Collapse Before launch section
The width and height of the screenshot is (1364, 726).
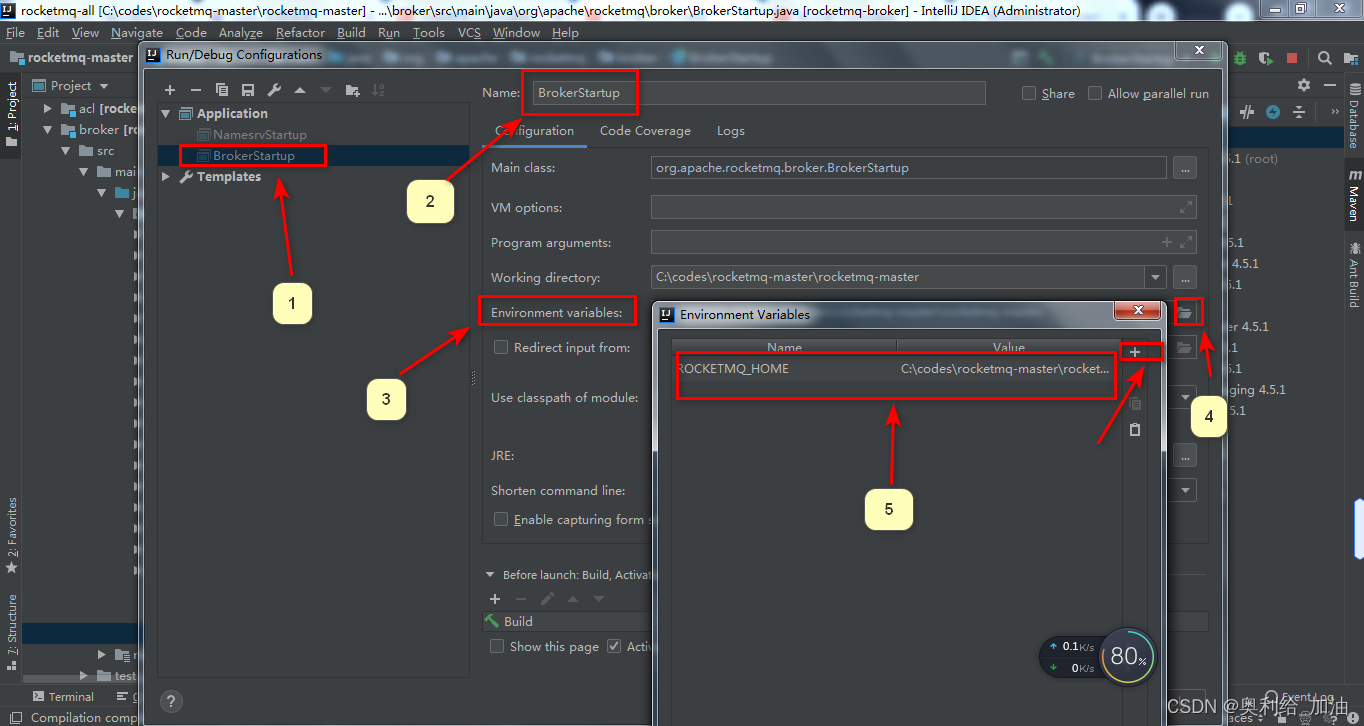coord(490,575)
